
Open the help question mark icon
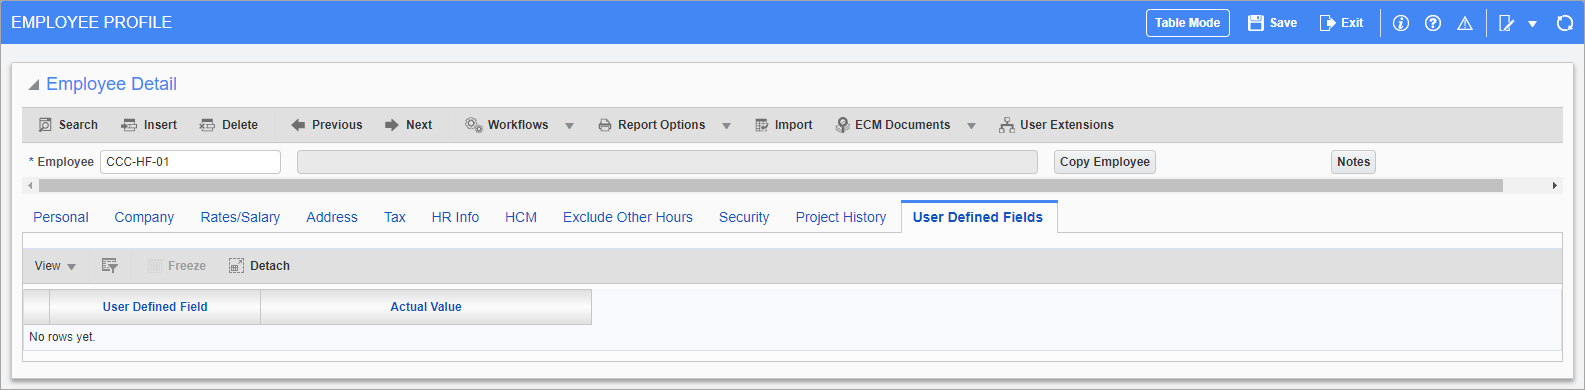tap(1433, 23)
